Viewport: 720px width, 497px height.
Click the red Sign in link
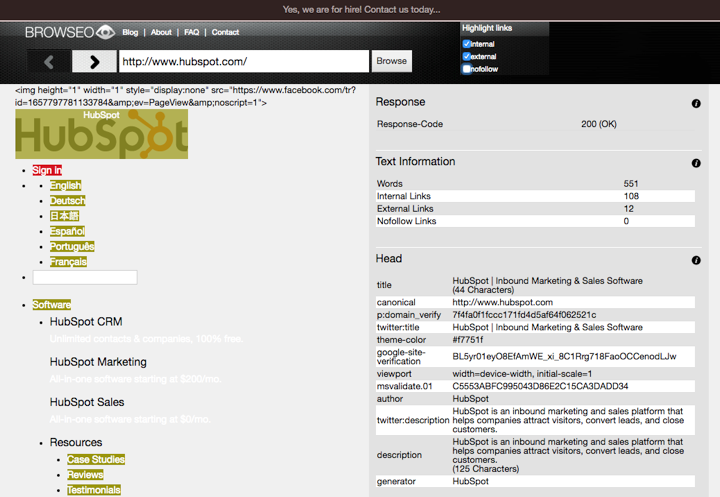pos(47,171)
